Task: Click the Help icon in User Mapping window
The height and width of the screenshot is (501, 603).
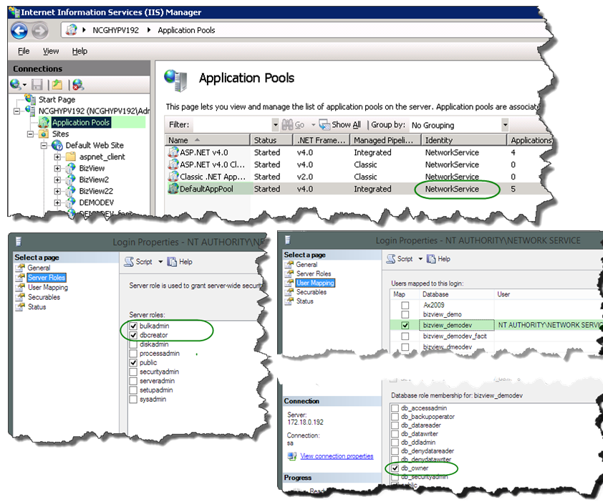Action: pyautogui.click(x=431, y=259)
